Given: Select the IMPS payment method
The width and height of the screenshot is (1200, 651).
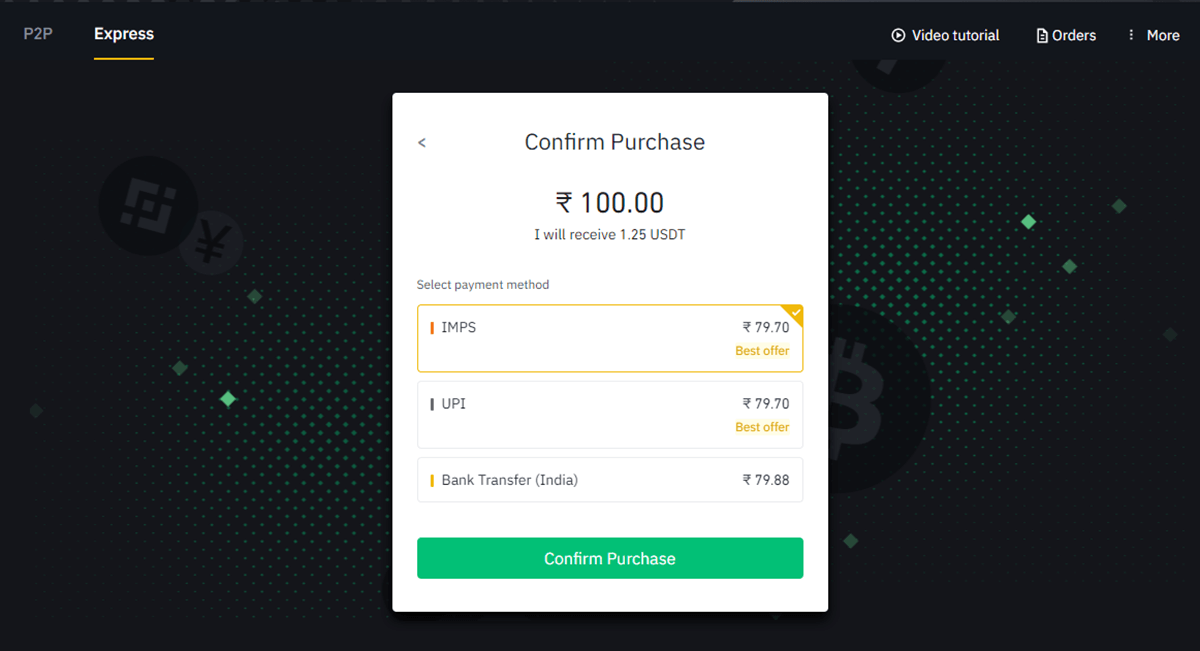Looking at the screenshot, I should tap(610, 338).
